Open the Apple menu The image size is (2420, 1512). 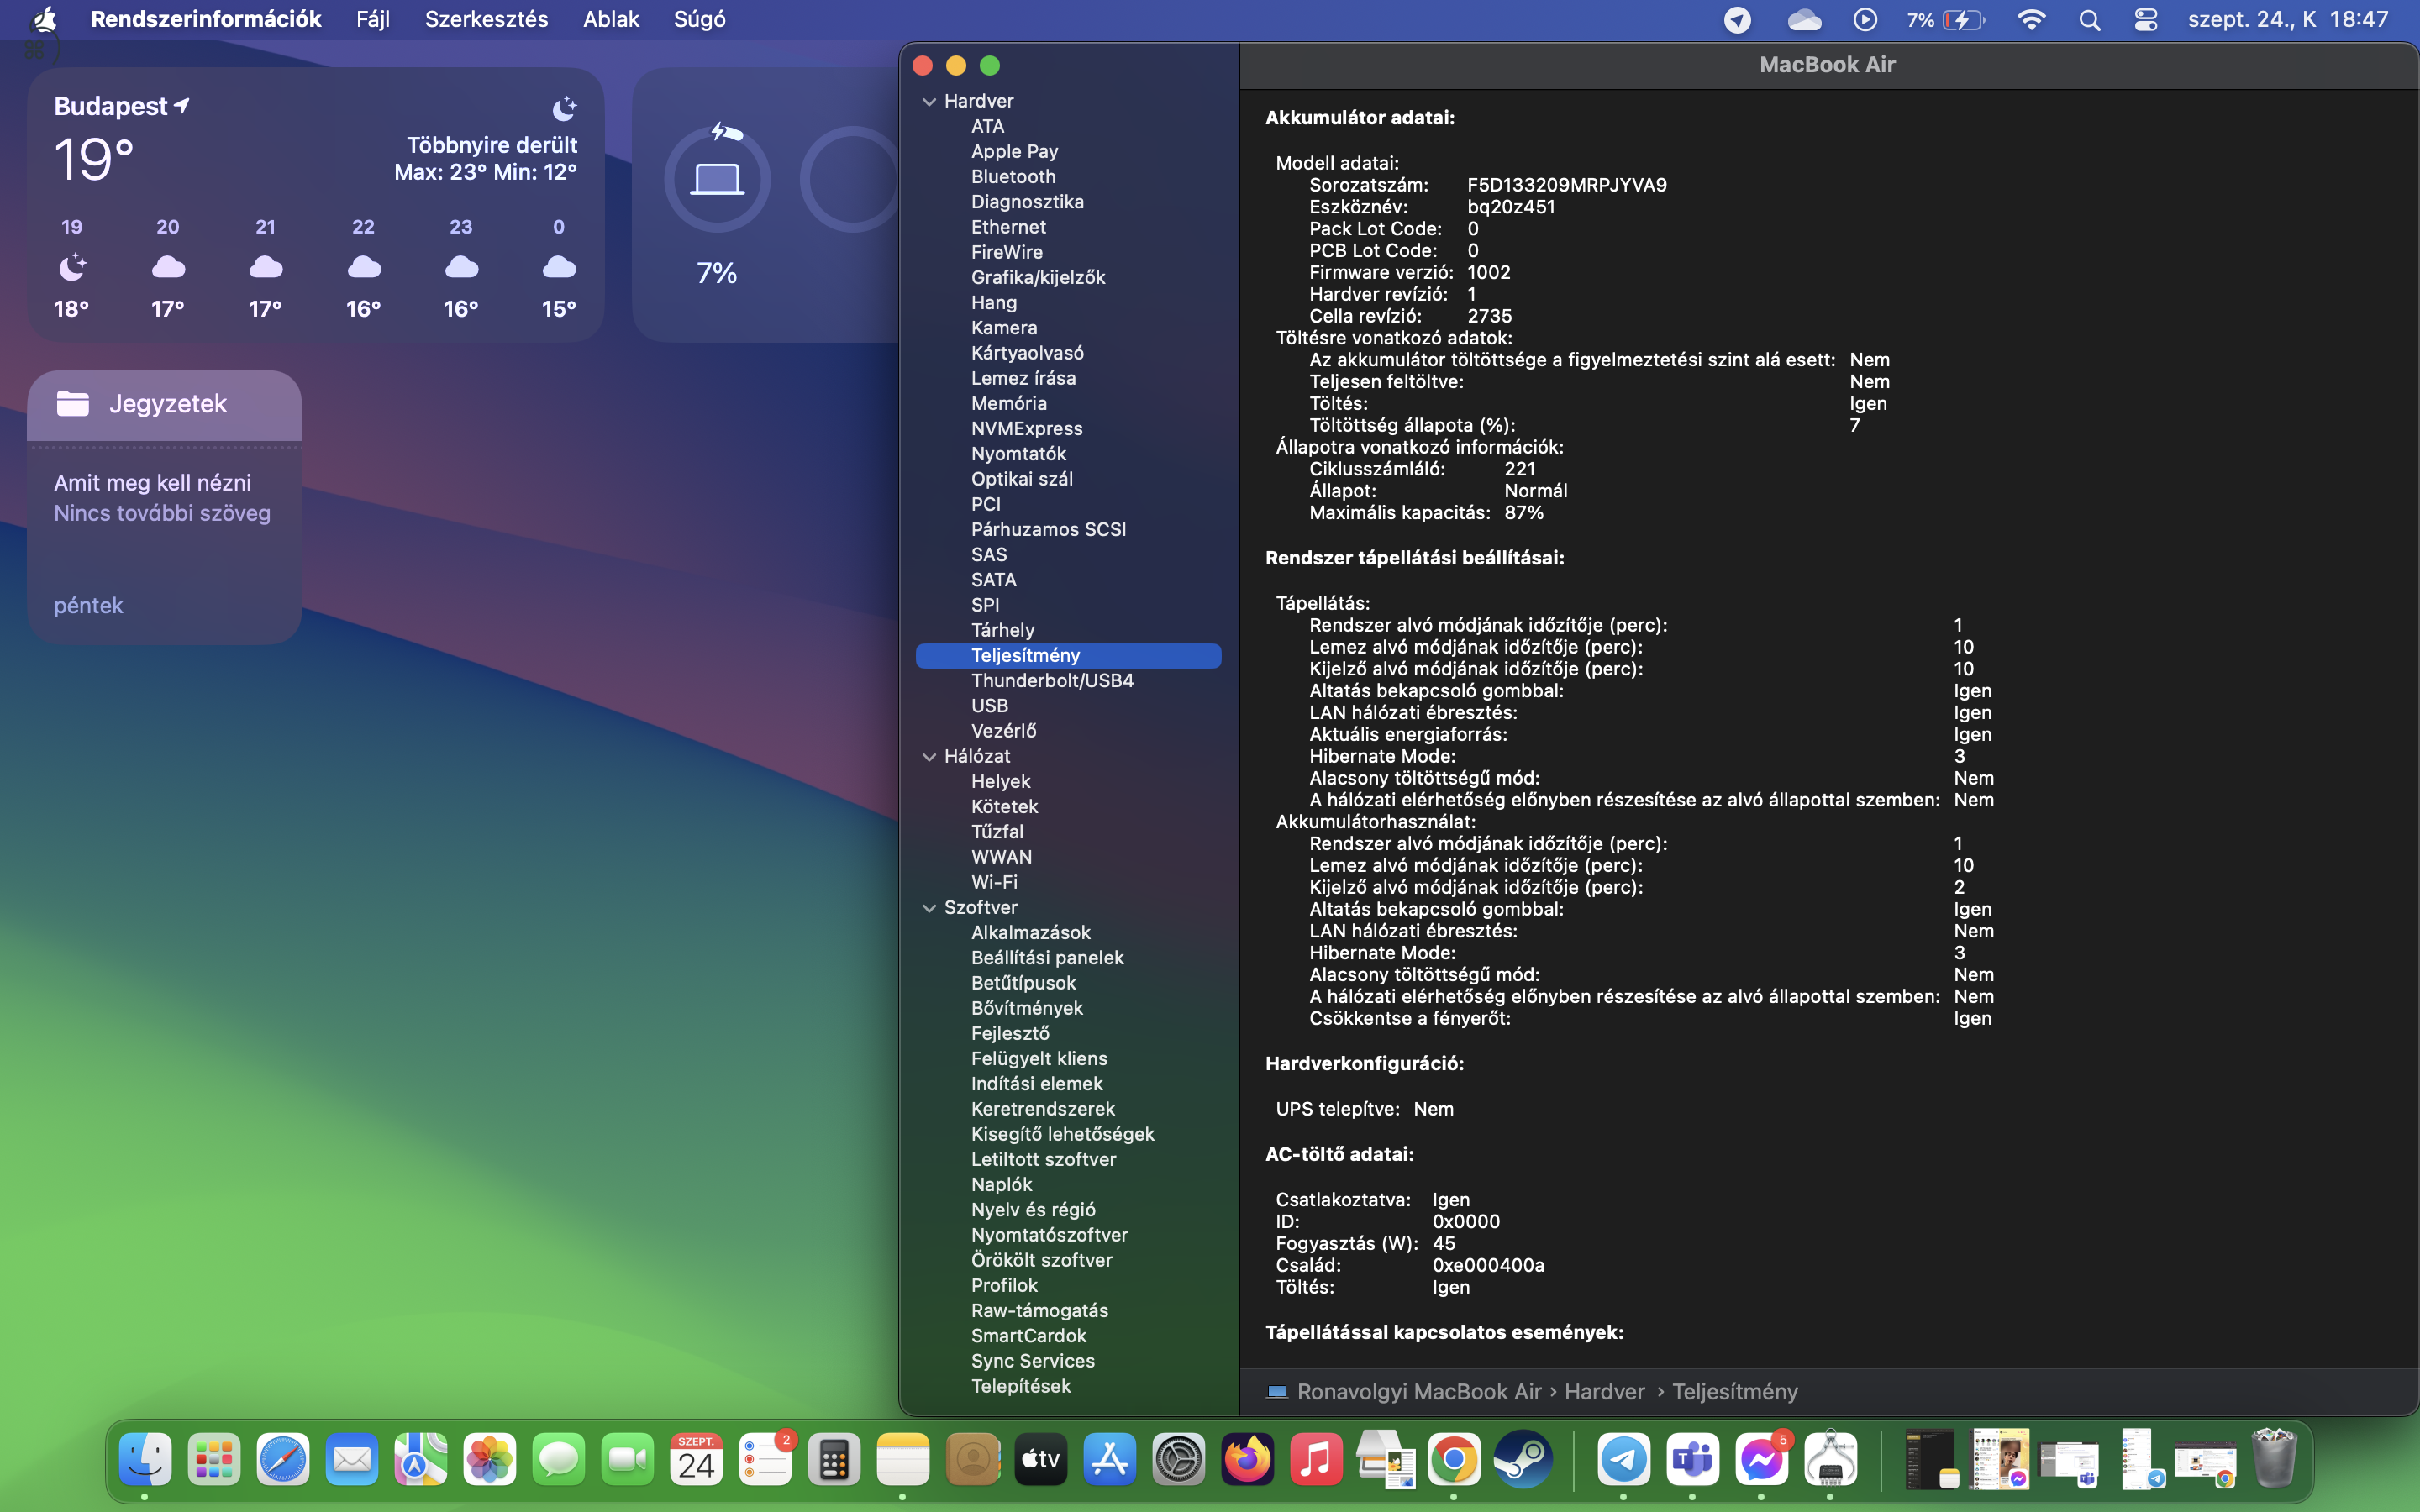pyautogui.click(x=44, y=19)
